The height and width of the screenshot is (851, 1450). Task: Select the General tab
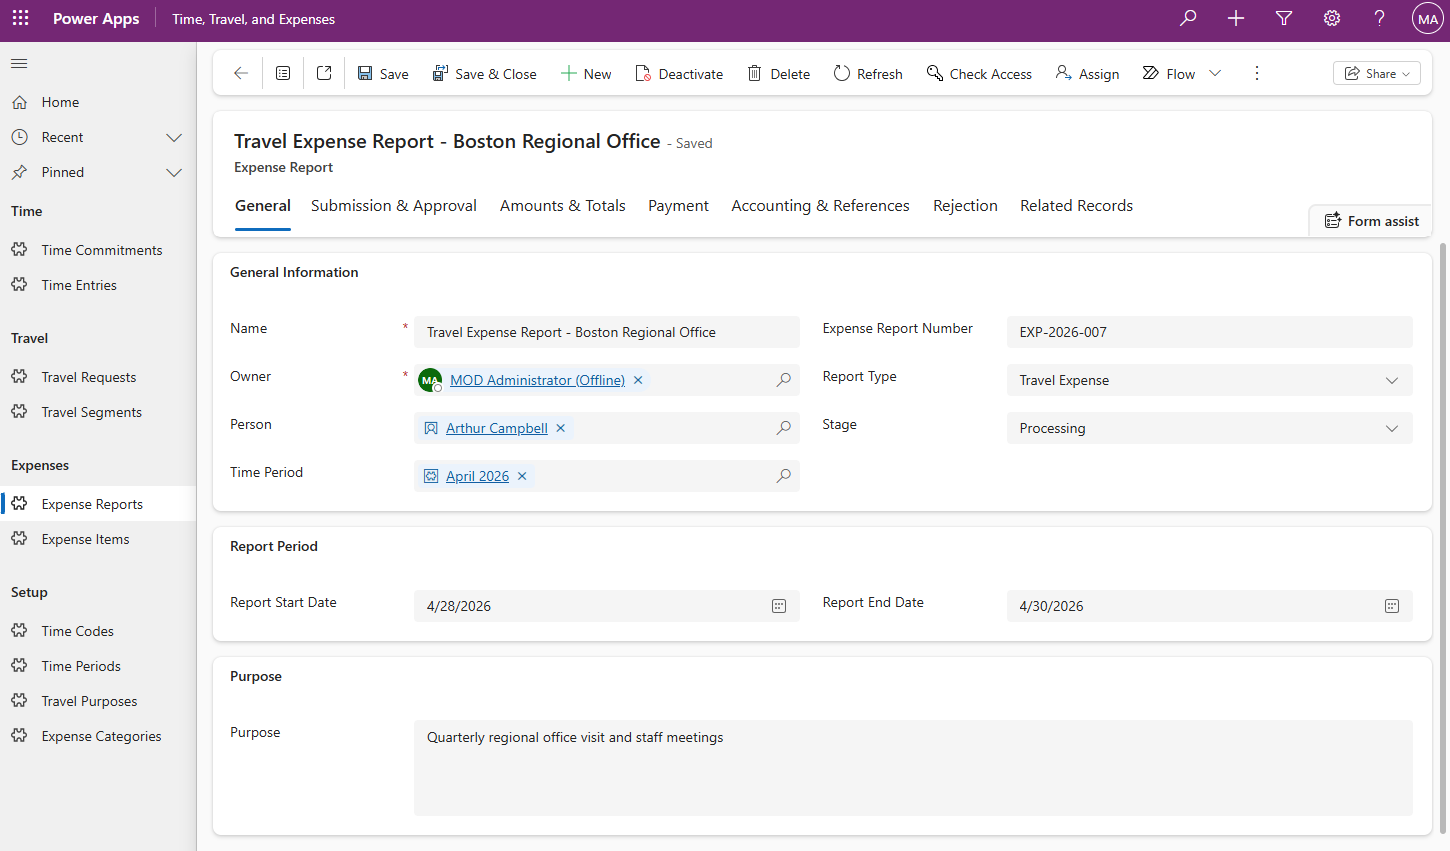[263, 206]
